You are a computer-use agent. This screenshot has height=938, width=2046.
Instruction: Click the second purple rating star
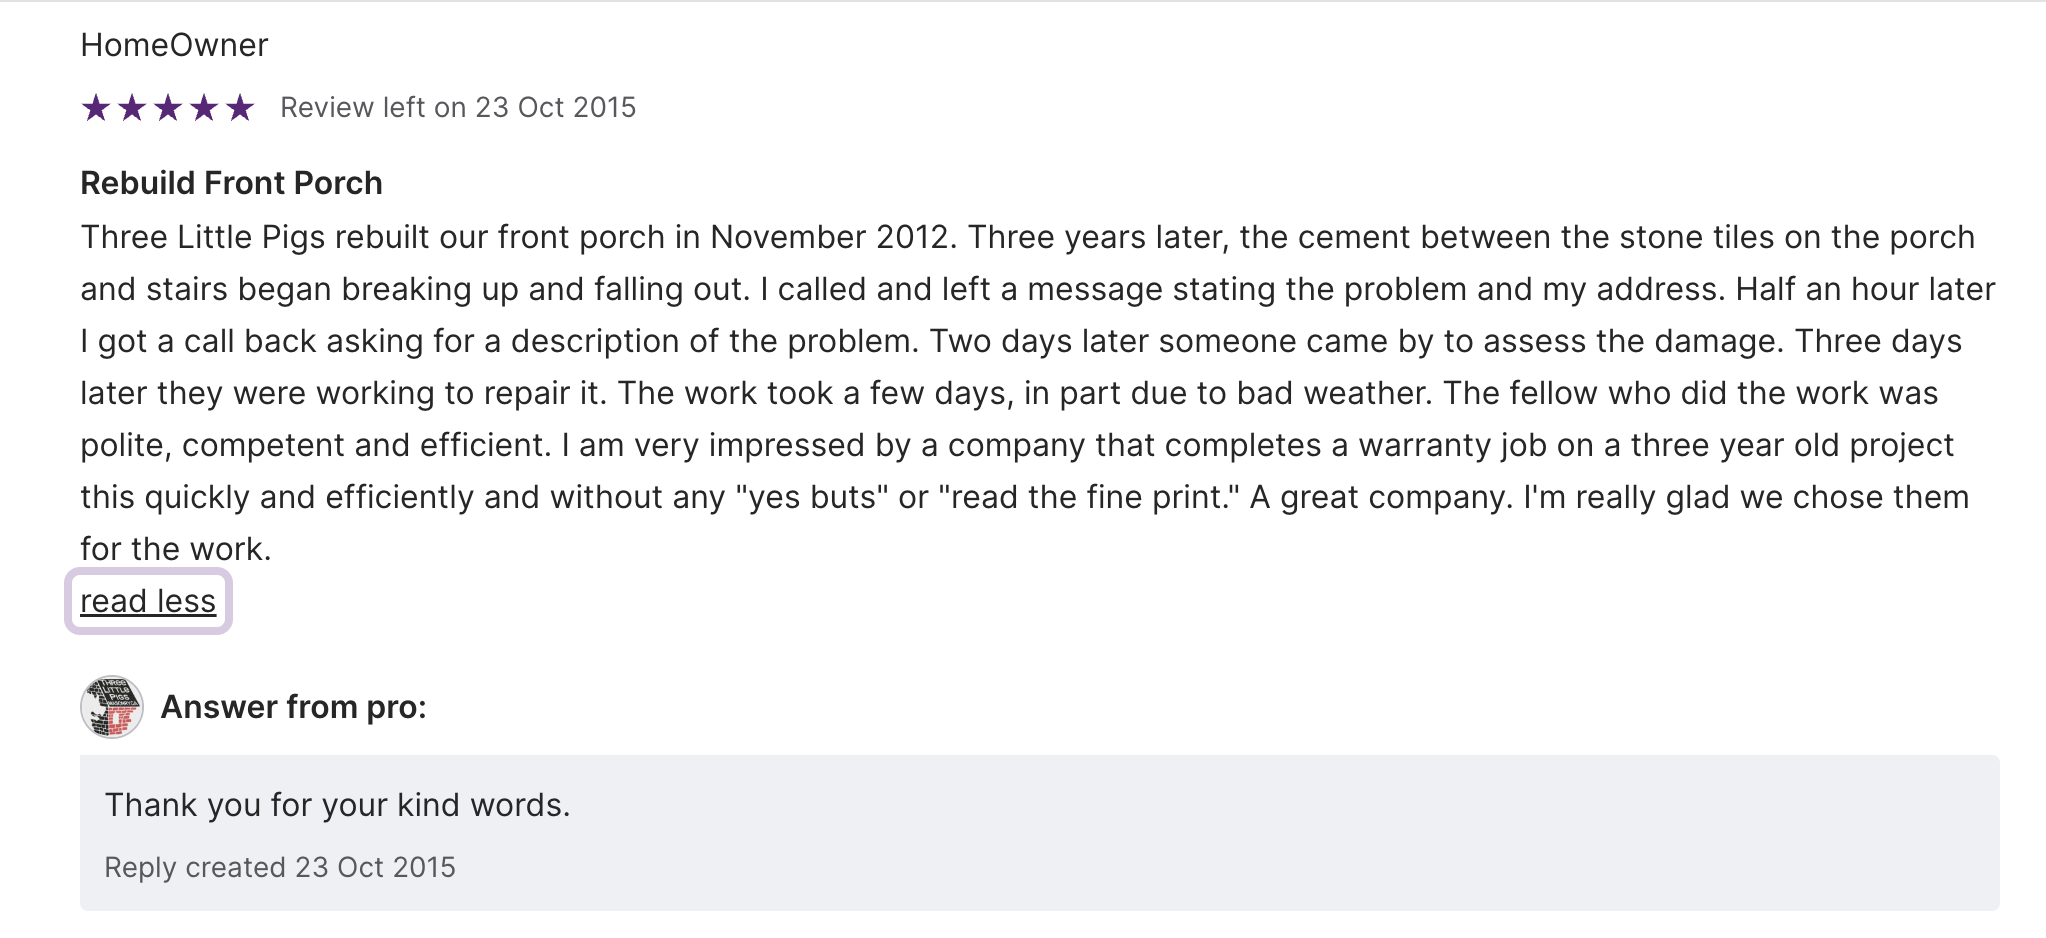[132, 107]
